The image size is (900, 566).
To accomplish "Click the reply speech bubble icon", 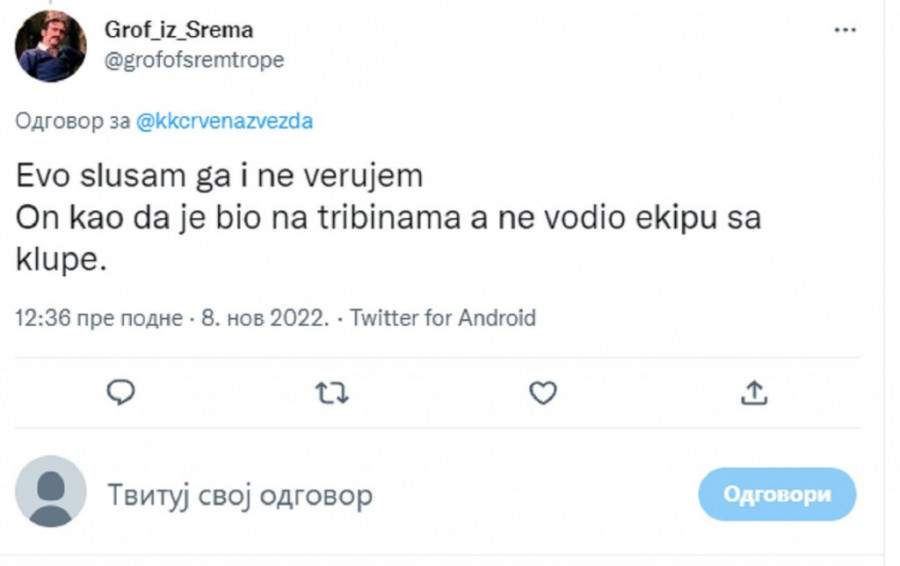I will click(121, 393).
